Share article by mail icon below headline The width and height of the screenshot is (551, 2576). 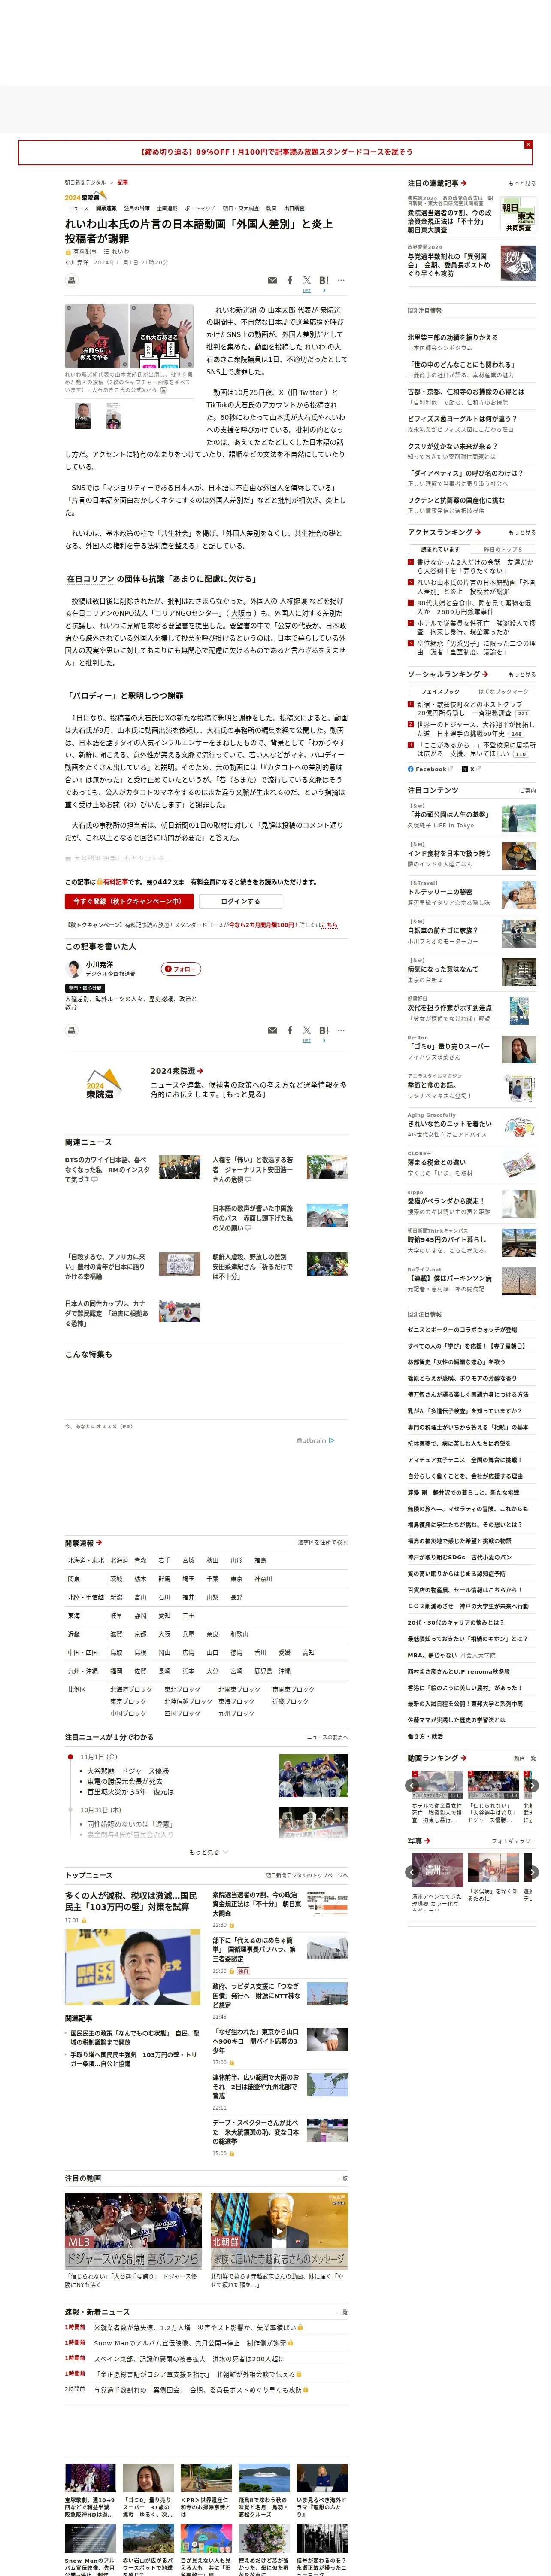click(273, 281)
